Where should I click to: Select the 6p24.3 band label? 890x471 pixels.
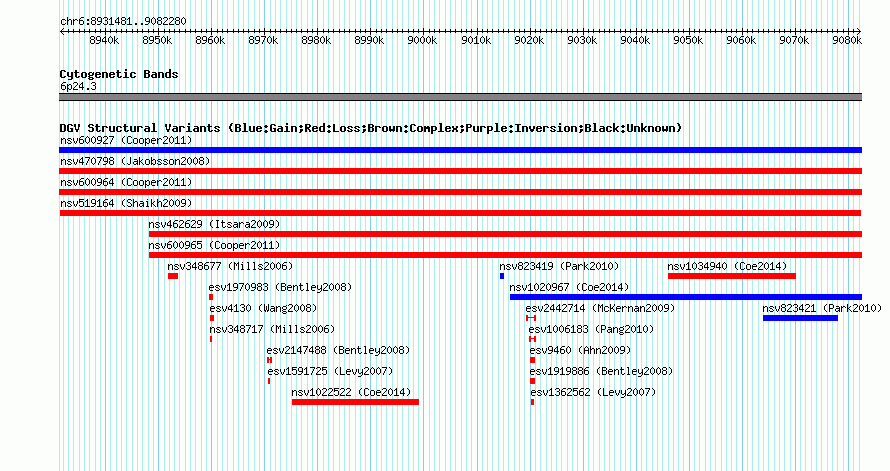coord(78,87)
